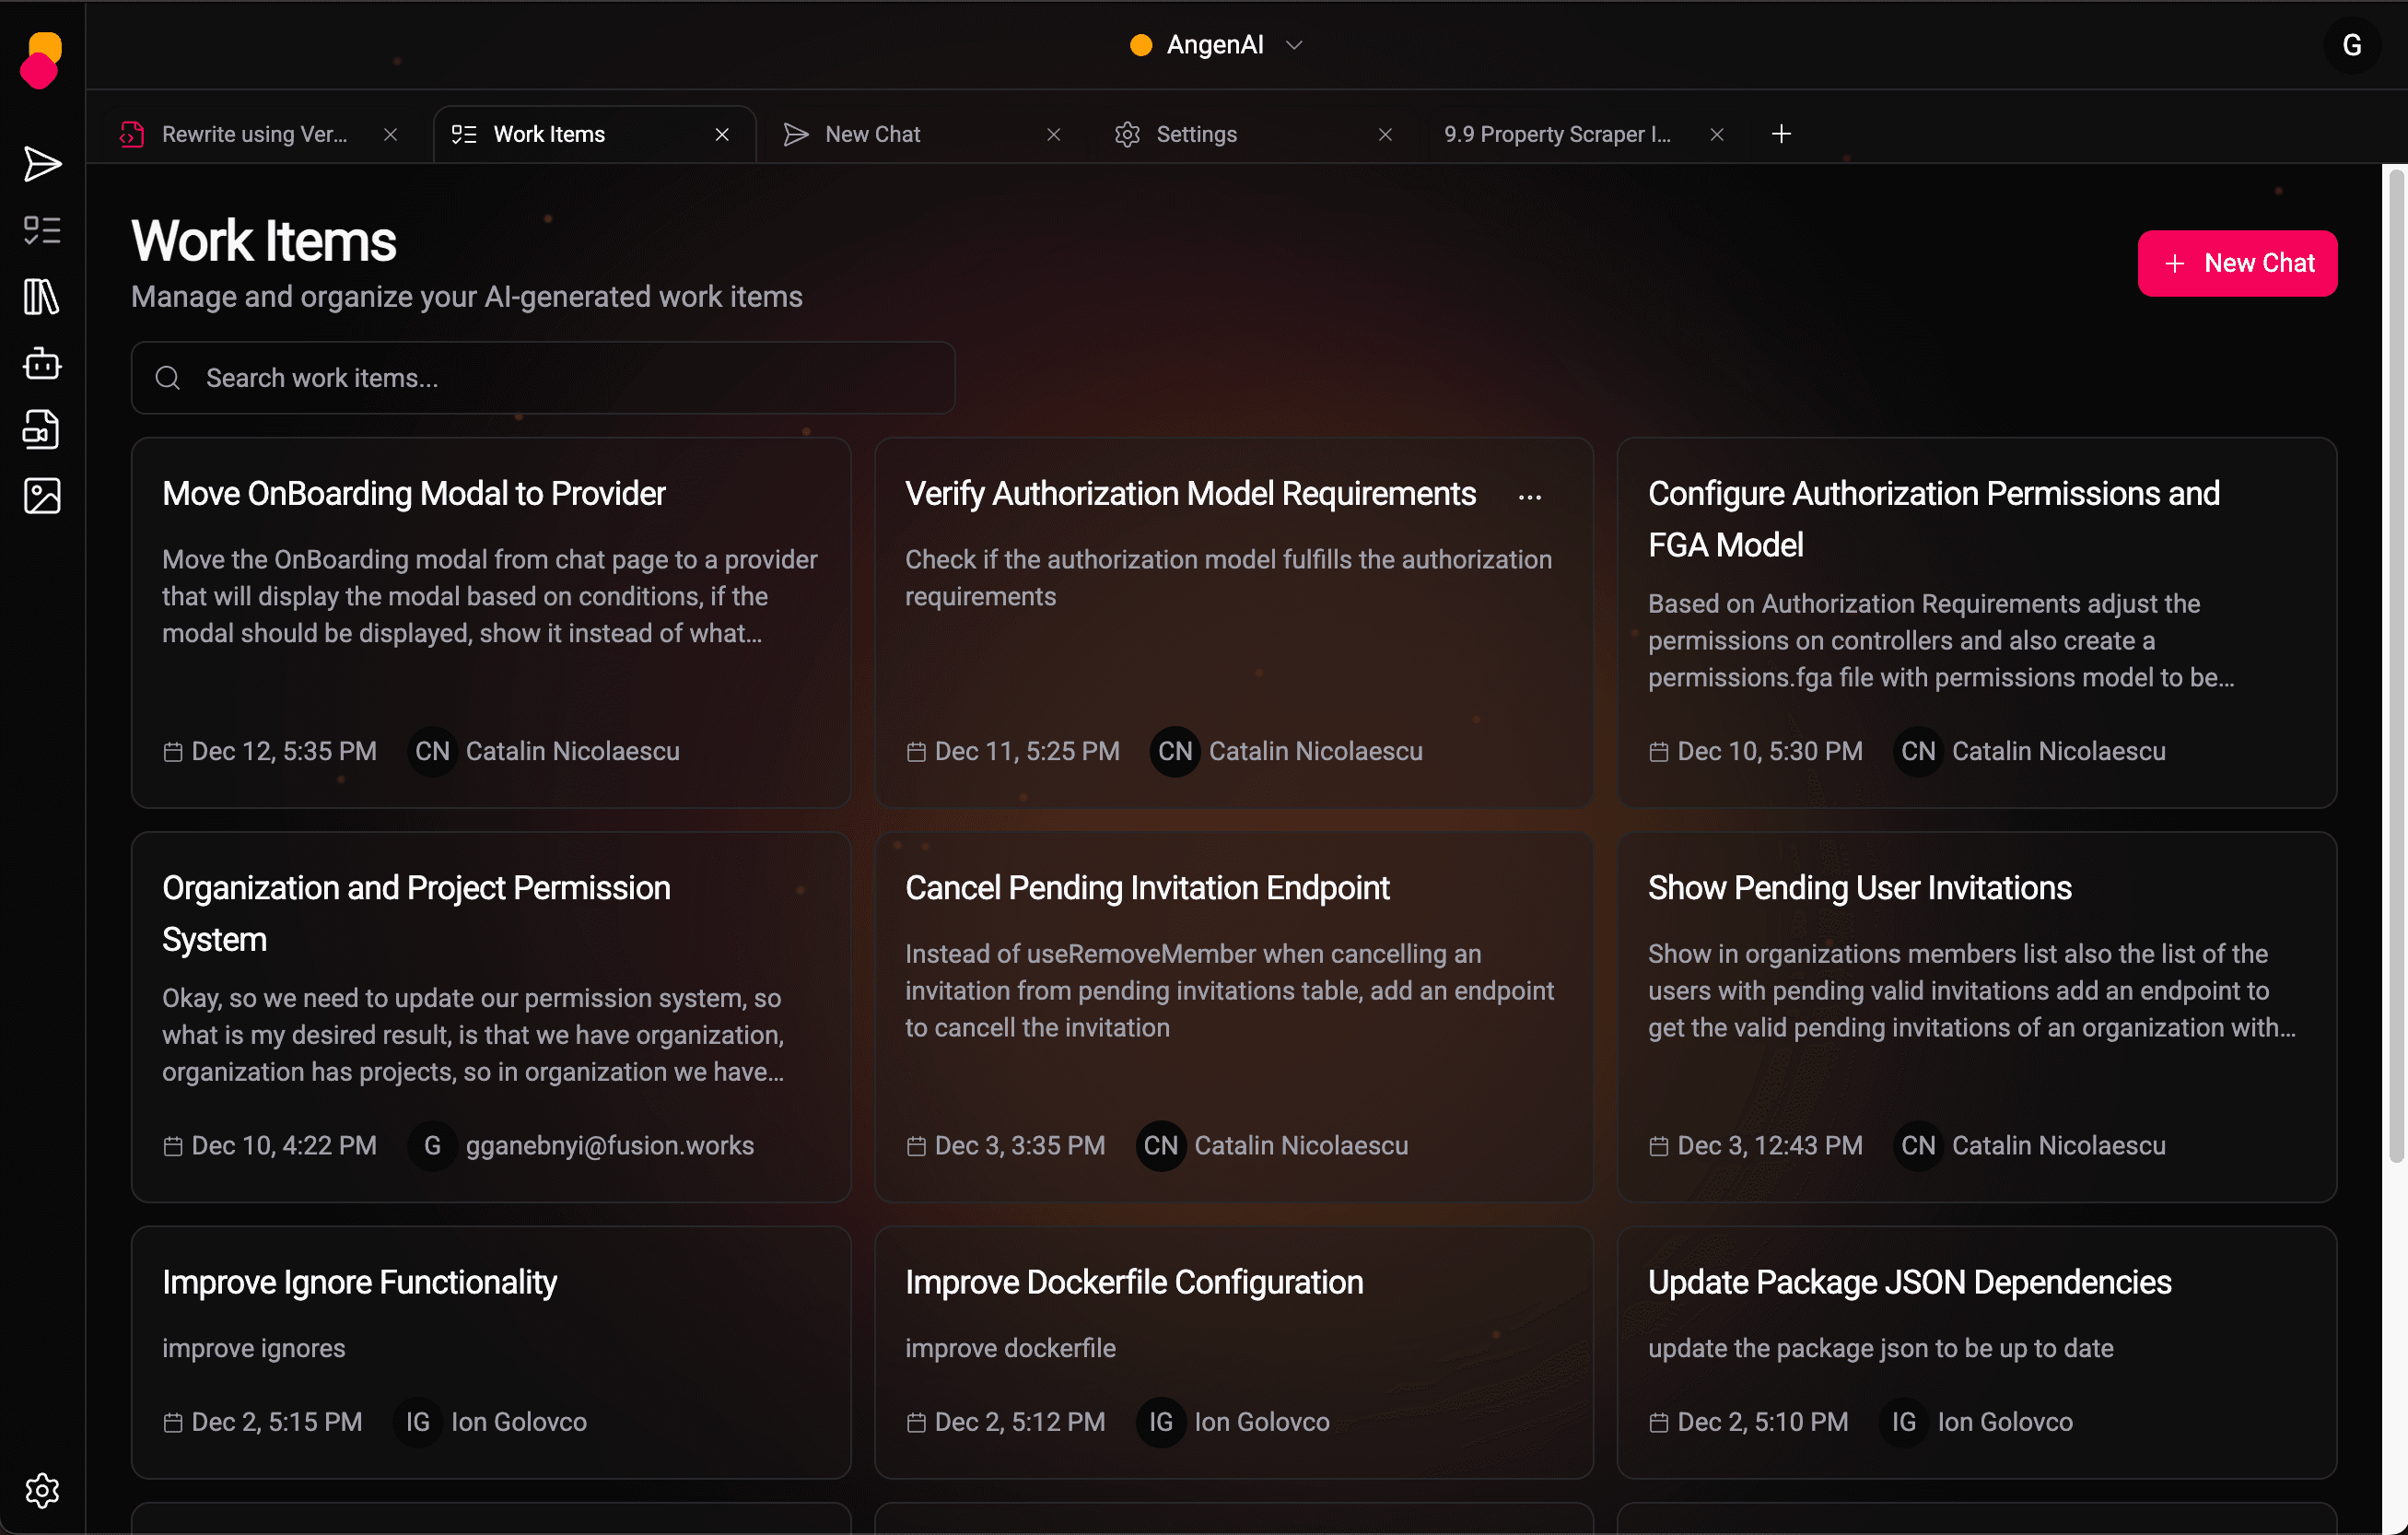Open three-dots menu on Verify Authorization card
Image resolution: width=2408 pixels, height=1535 pixels.
[1529, 497]
